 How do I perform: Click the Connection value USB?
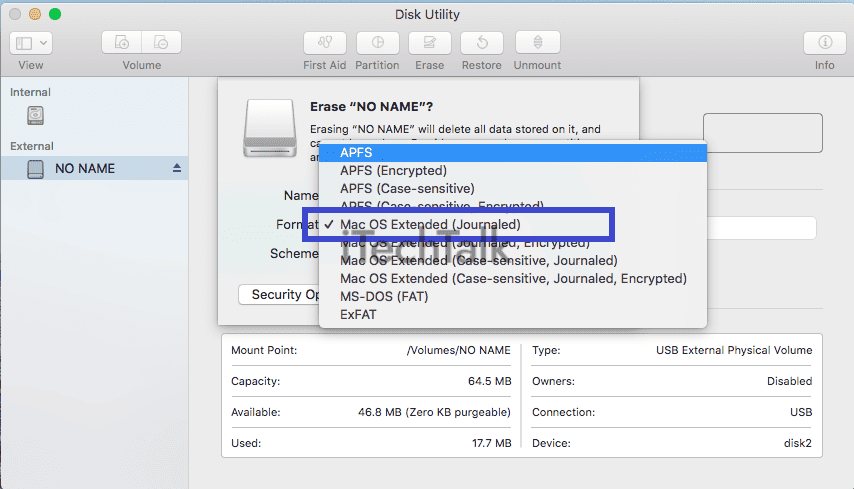coord(801,412)
